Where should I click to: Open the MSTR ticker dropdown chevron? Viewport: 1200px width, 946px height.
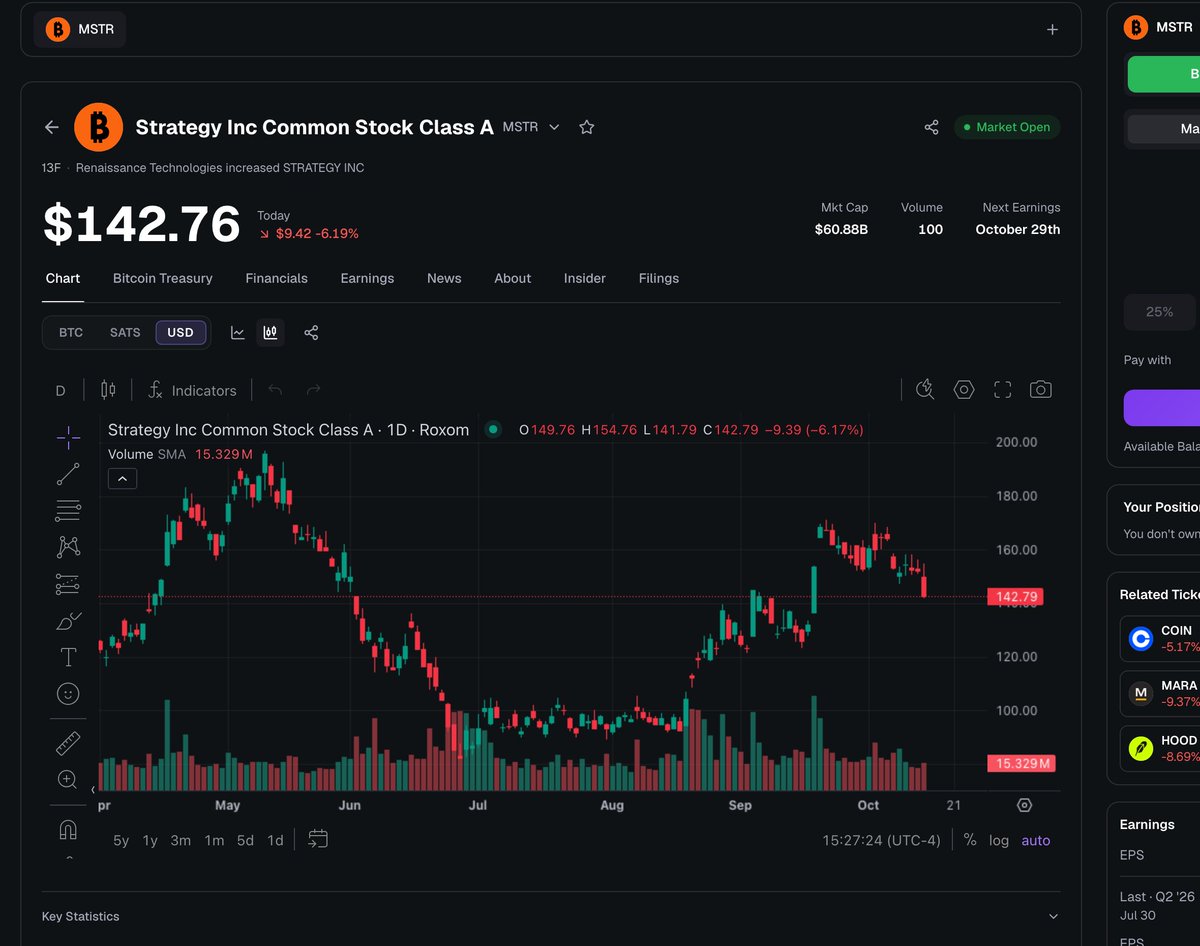click(x=555, y=127)
